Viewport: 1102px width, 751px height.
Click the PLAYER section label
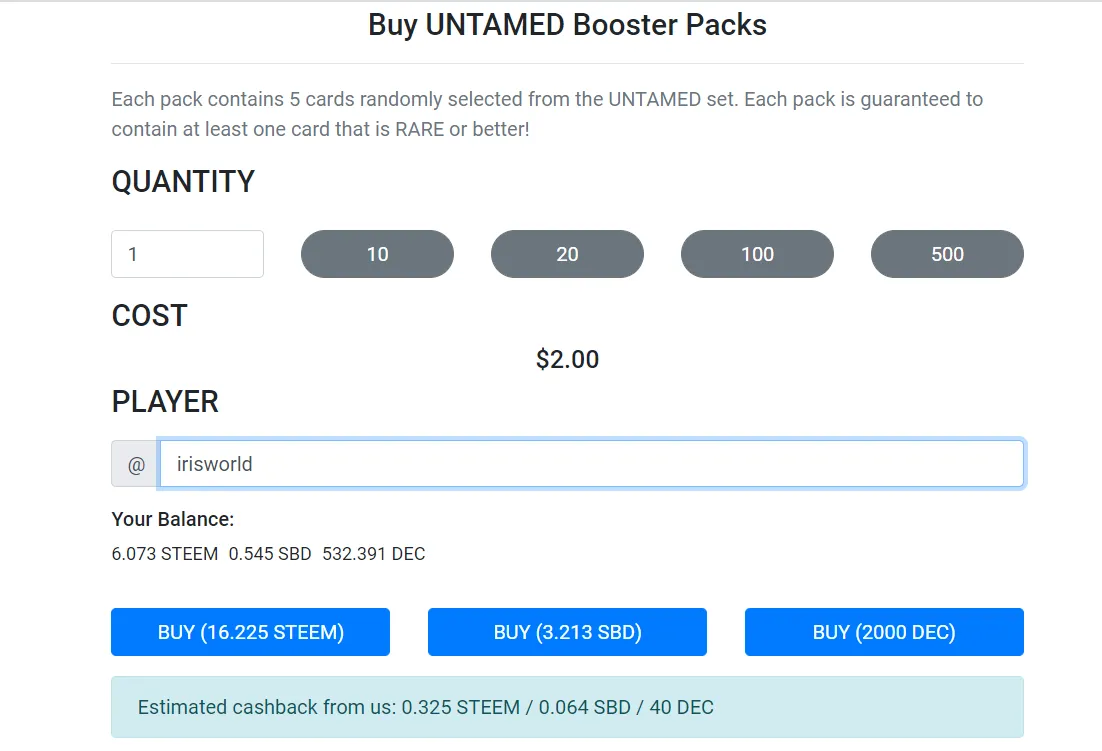tap(165, 402)
